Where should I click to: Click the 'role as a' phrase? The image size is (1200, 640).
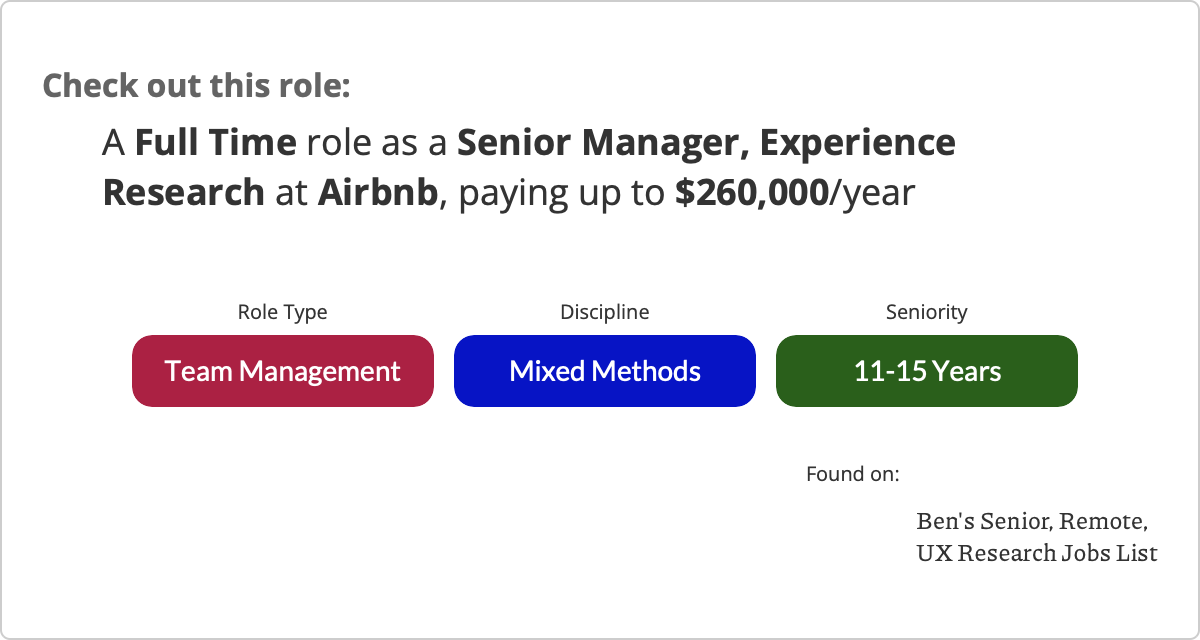click(x=377, y=144)
